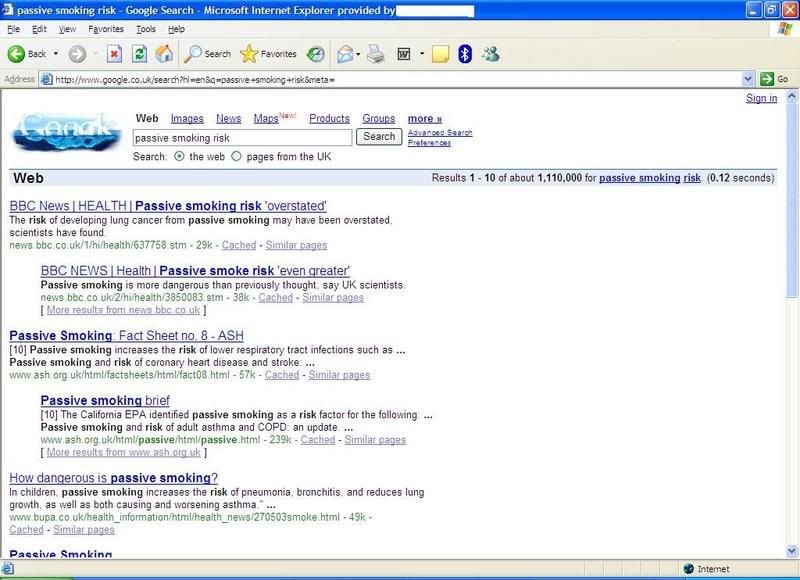Open Cached link for passive.html result

pyautogui.click(x=318, y=440)
